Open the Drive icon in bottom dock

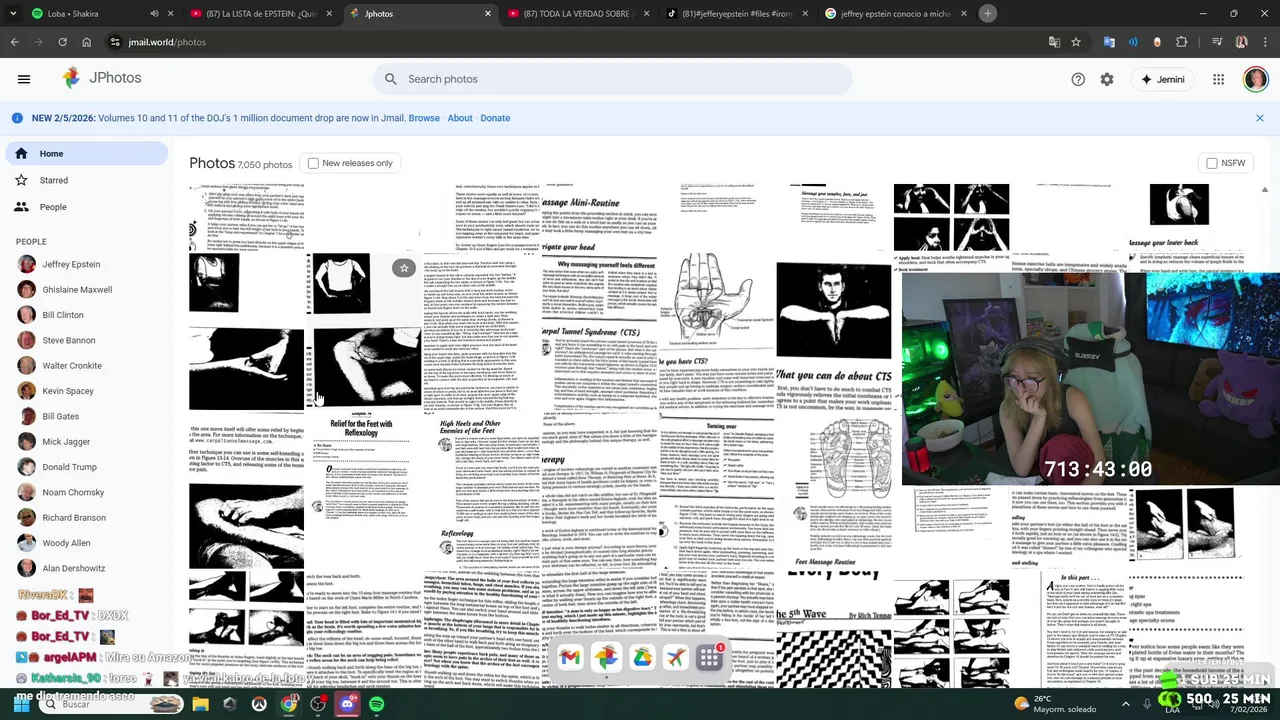coord(642,657)
